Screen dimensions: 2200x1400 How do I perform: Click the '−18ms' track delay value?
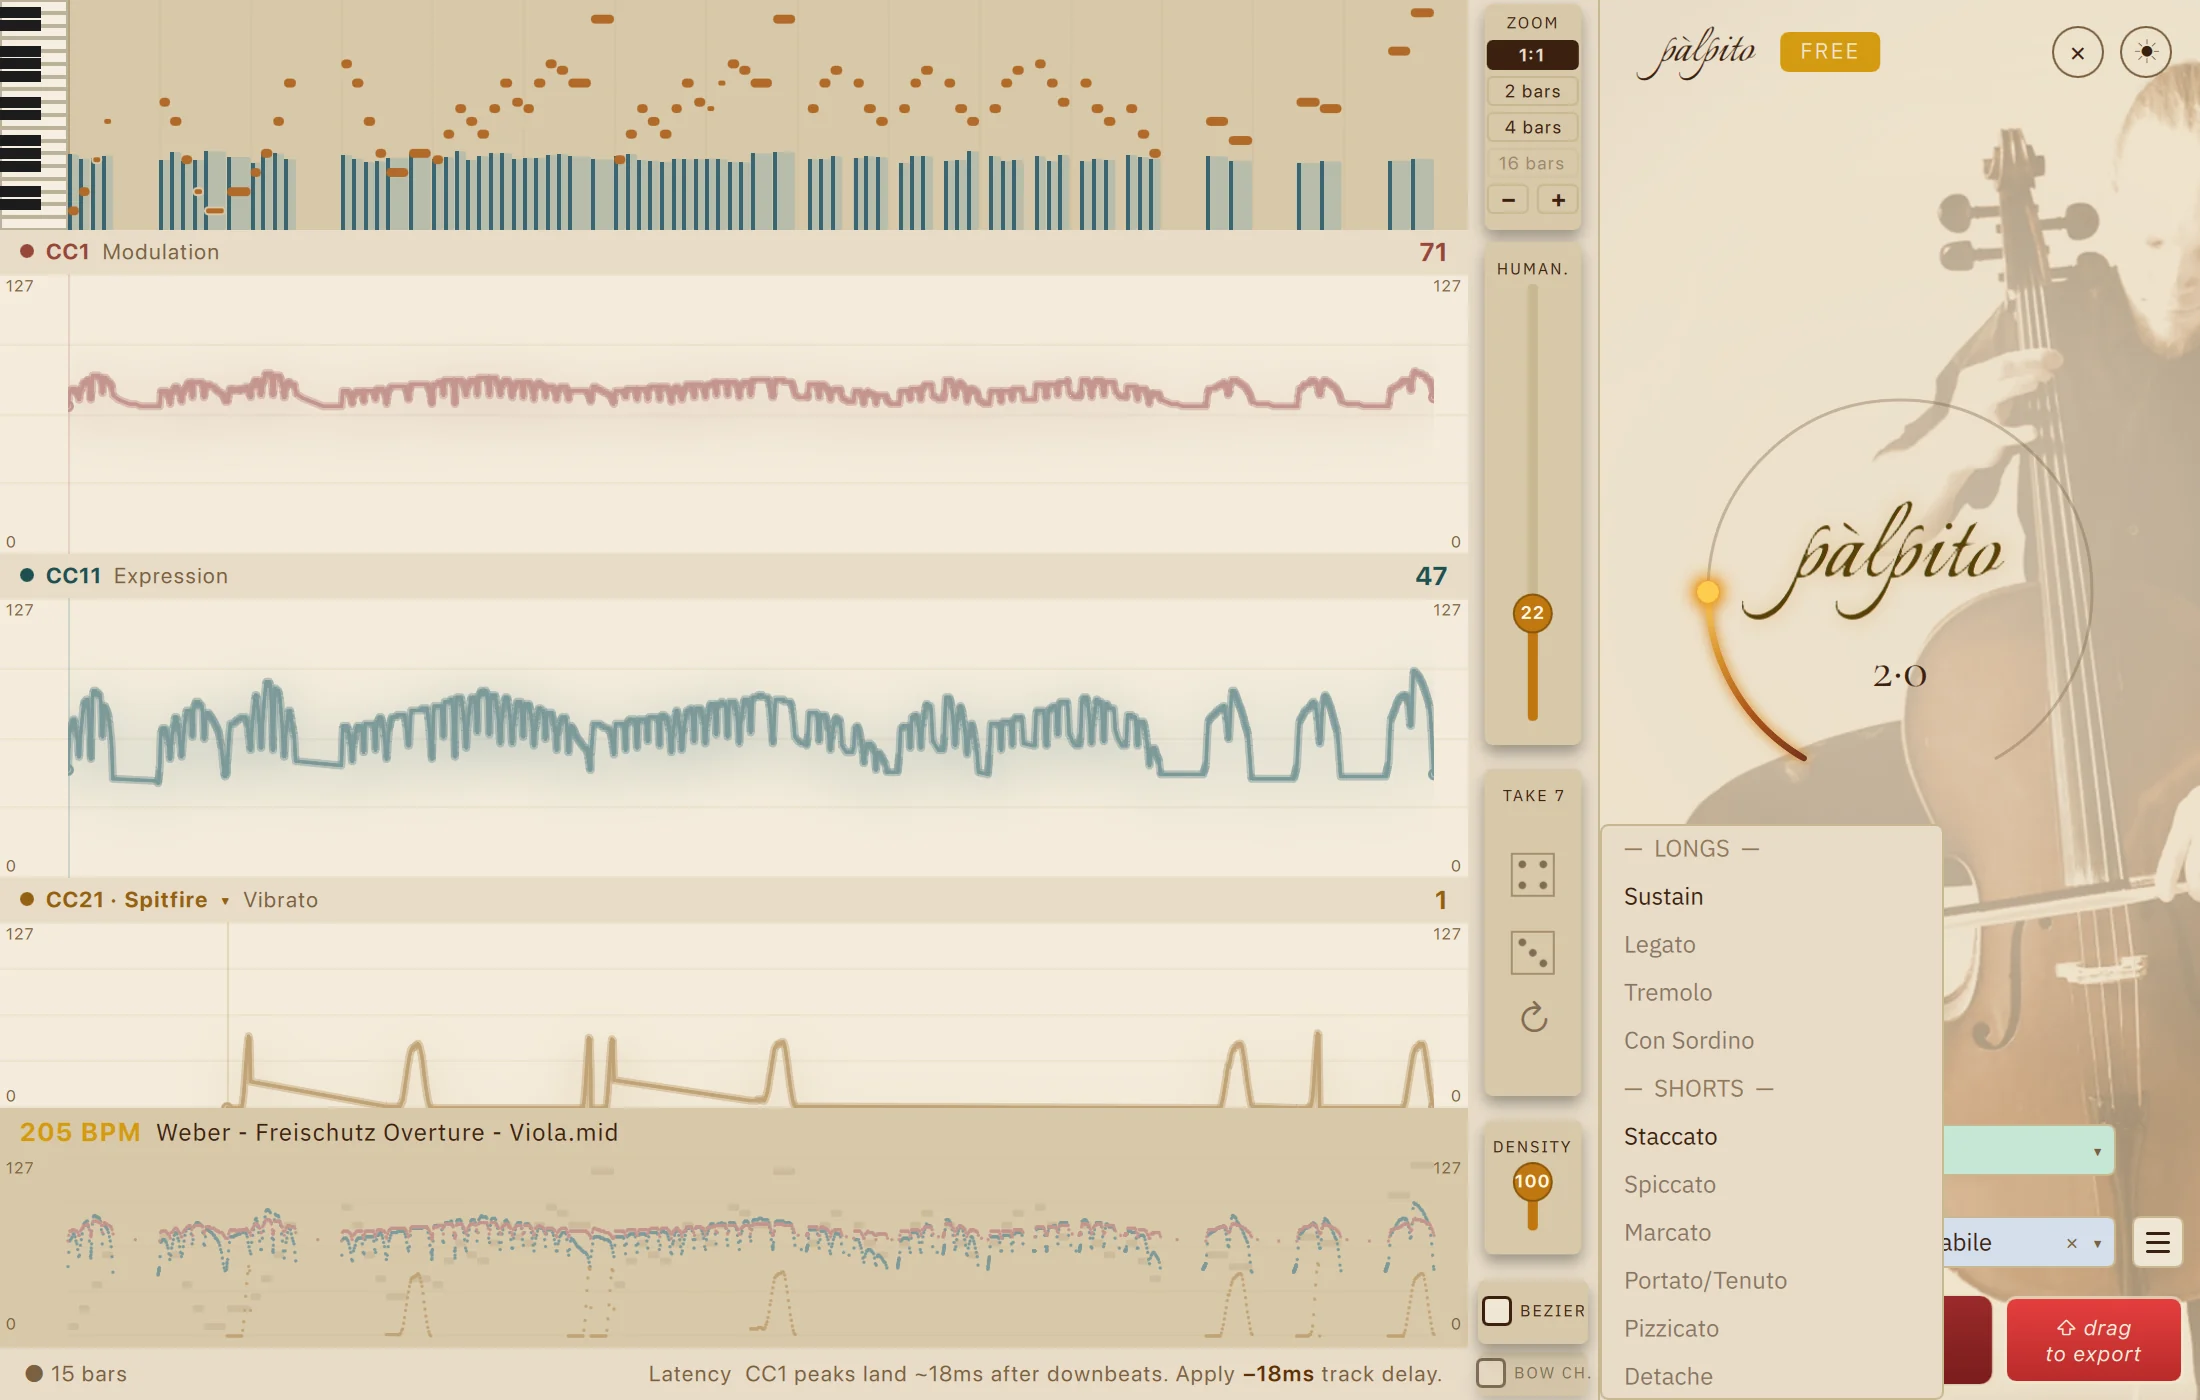pyautogui.click(x=1278, y=1374)
